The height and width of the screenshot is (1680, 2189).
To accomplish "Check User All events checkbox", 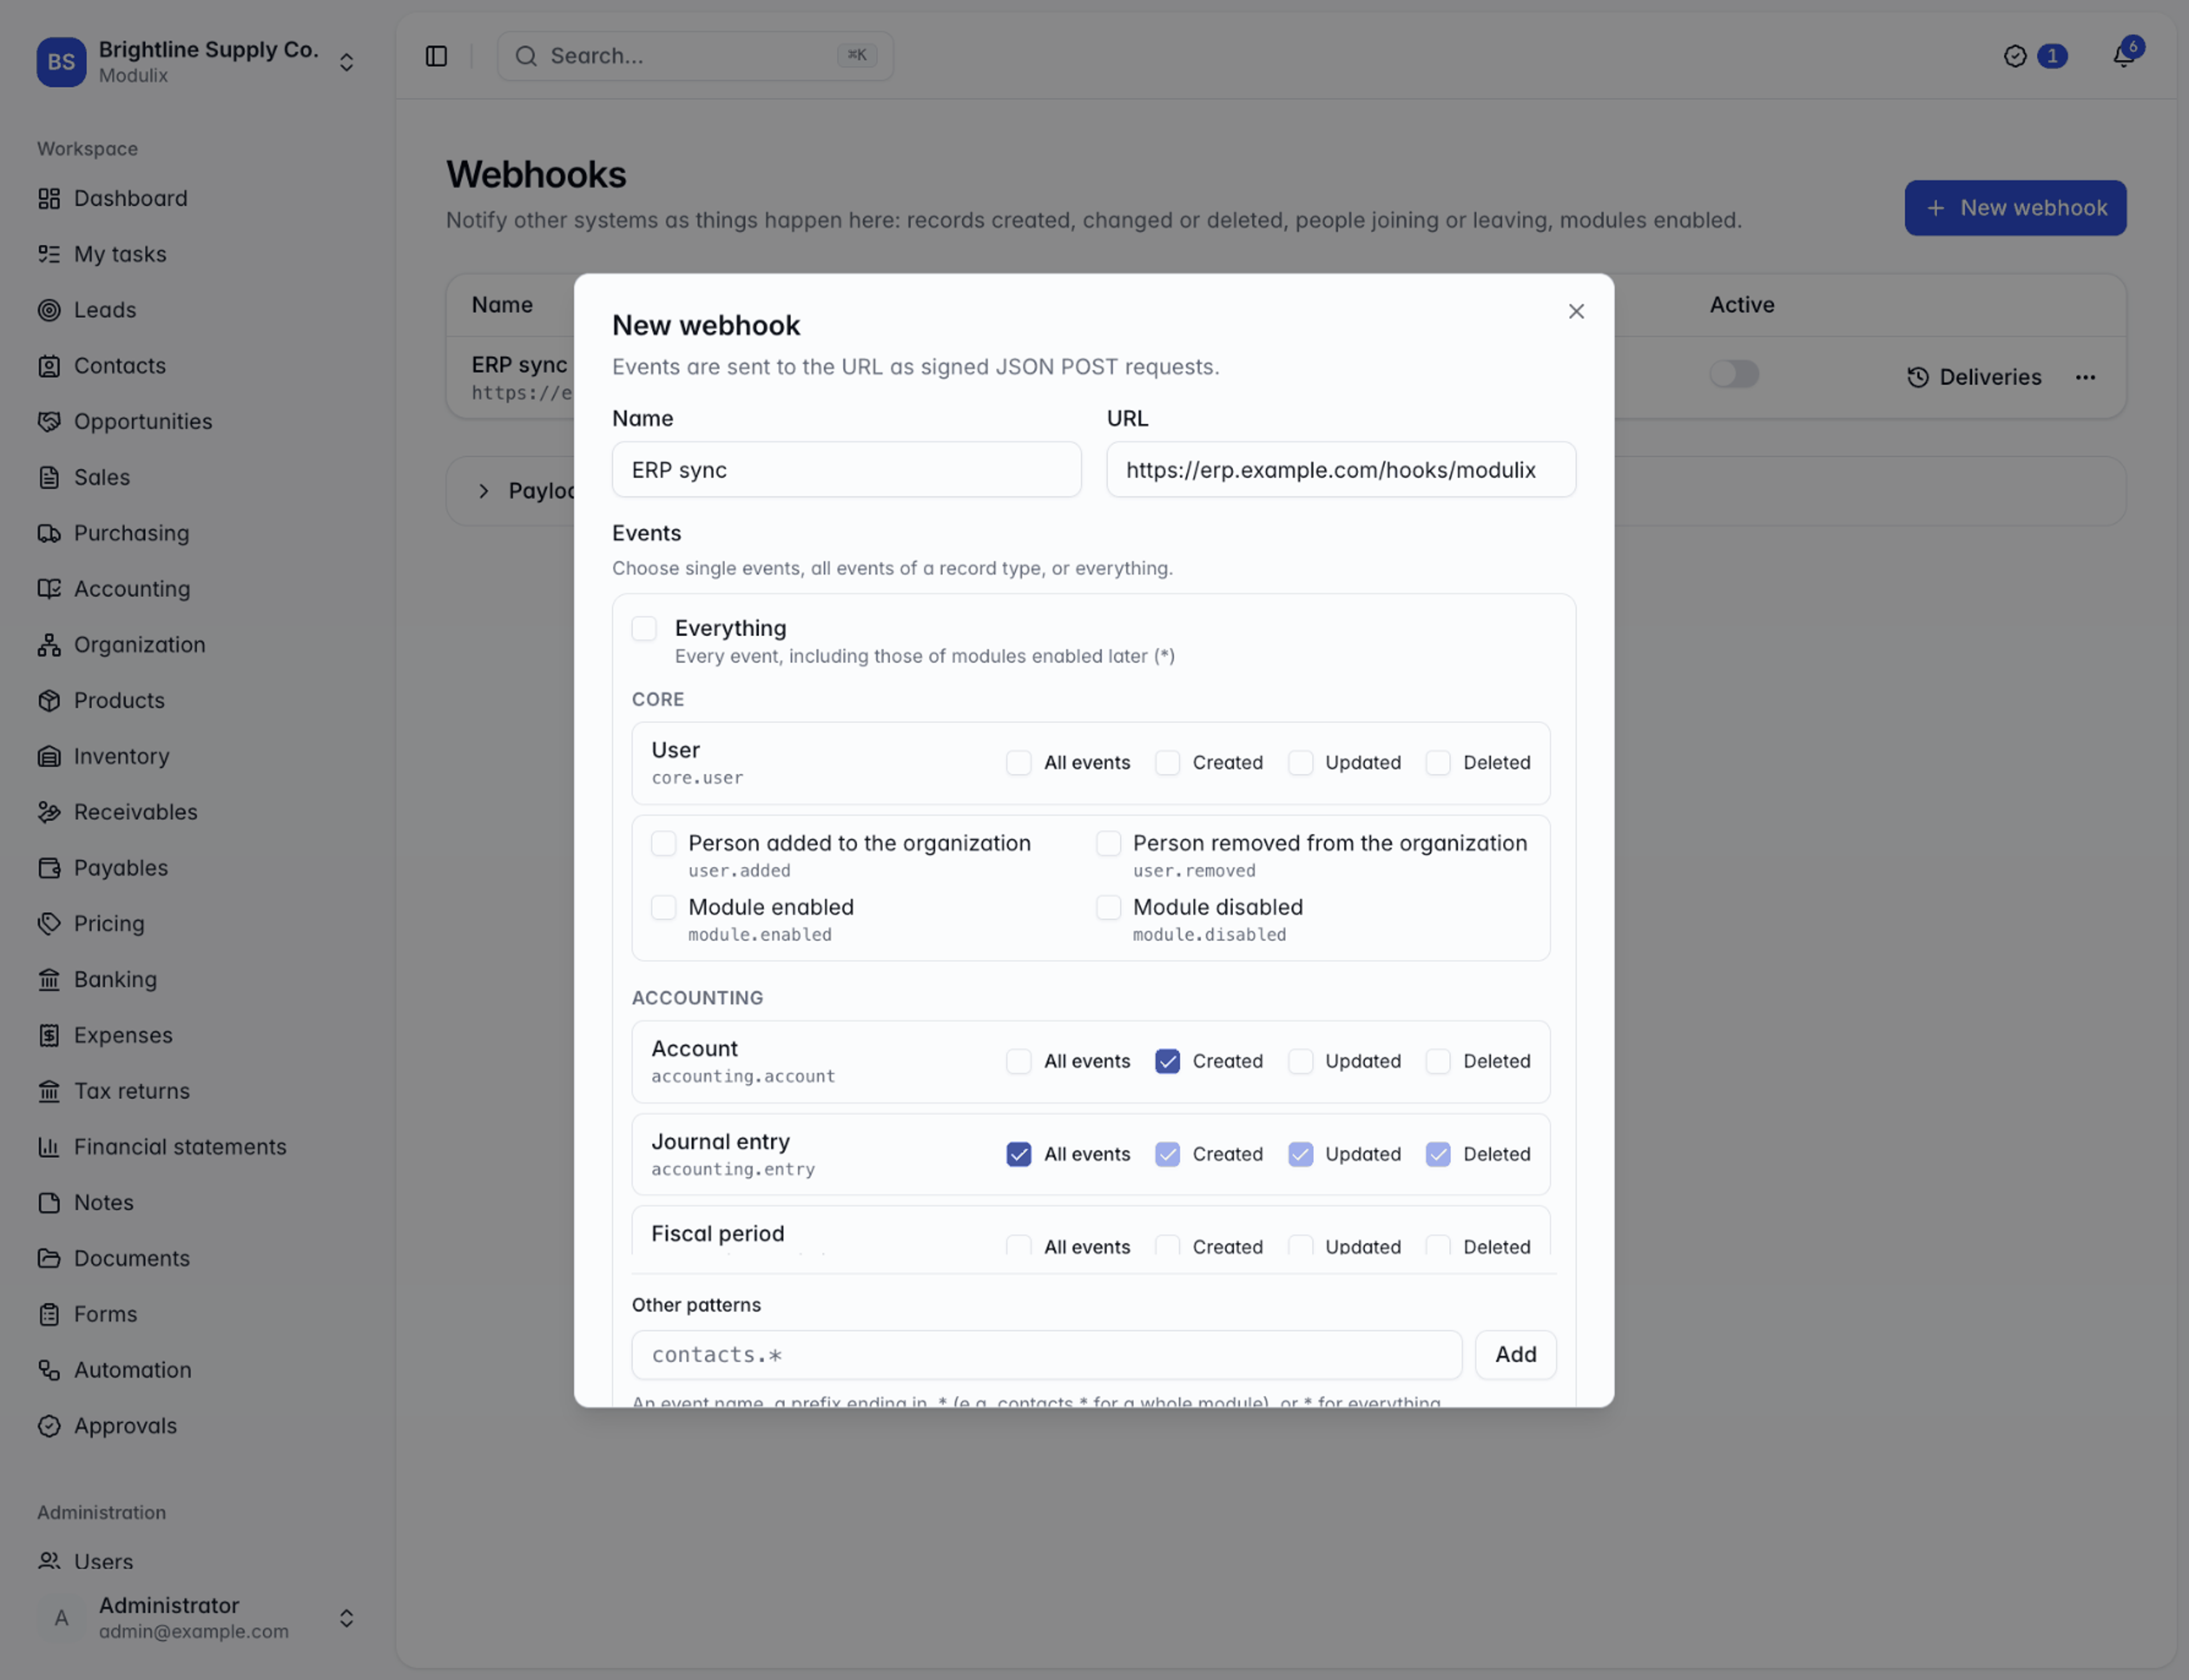I will click(1018, 763).
